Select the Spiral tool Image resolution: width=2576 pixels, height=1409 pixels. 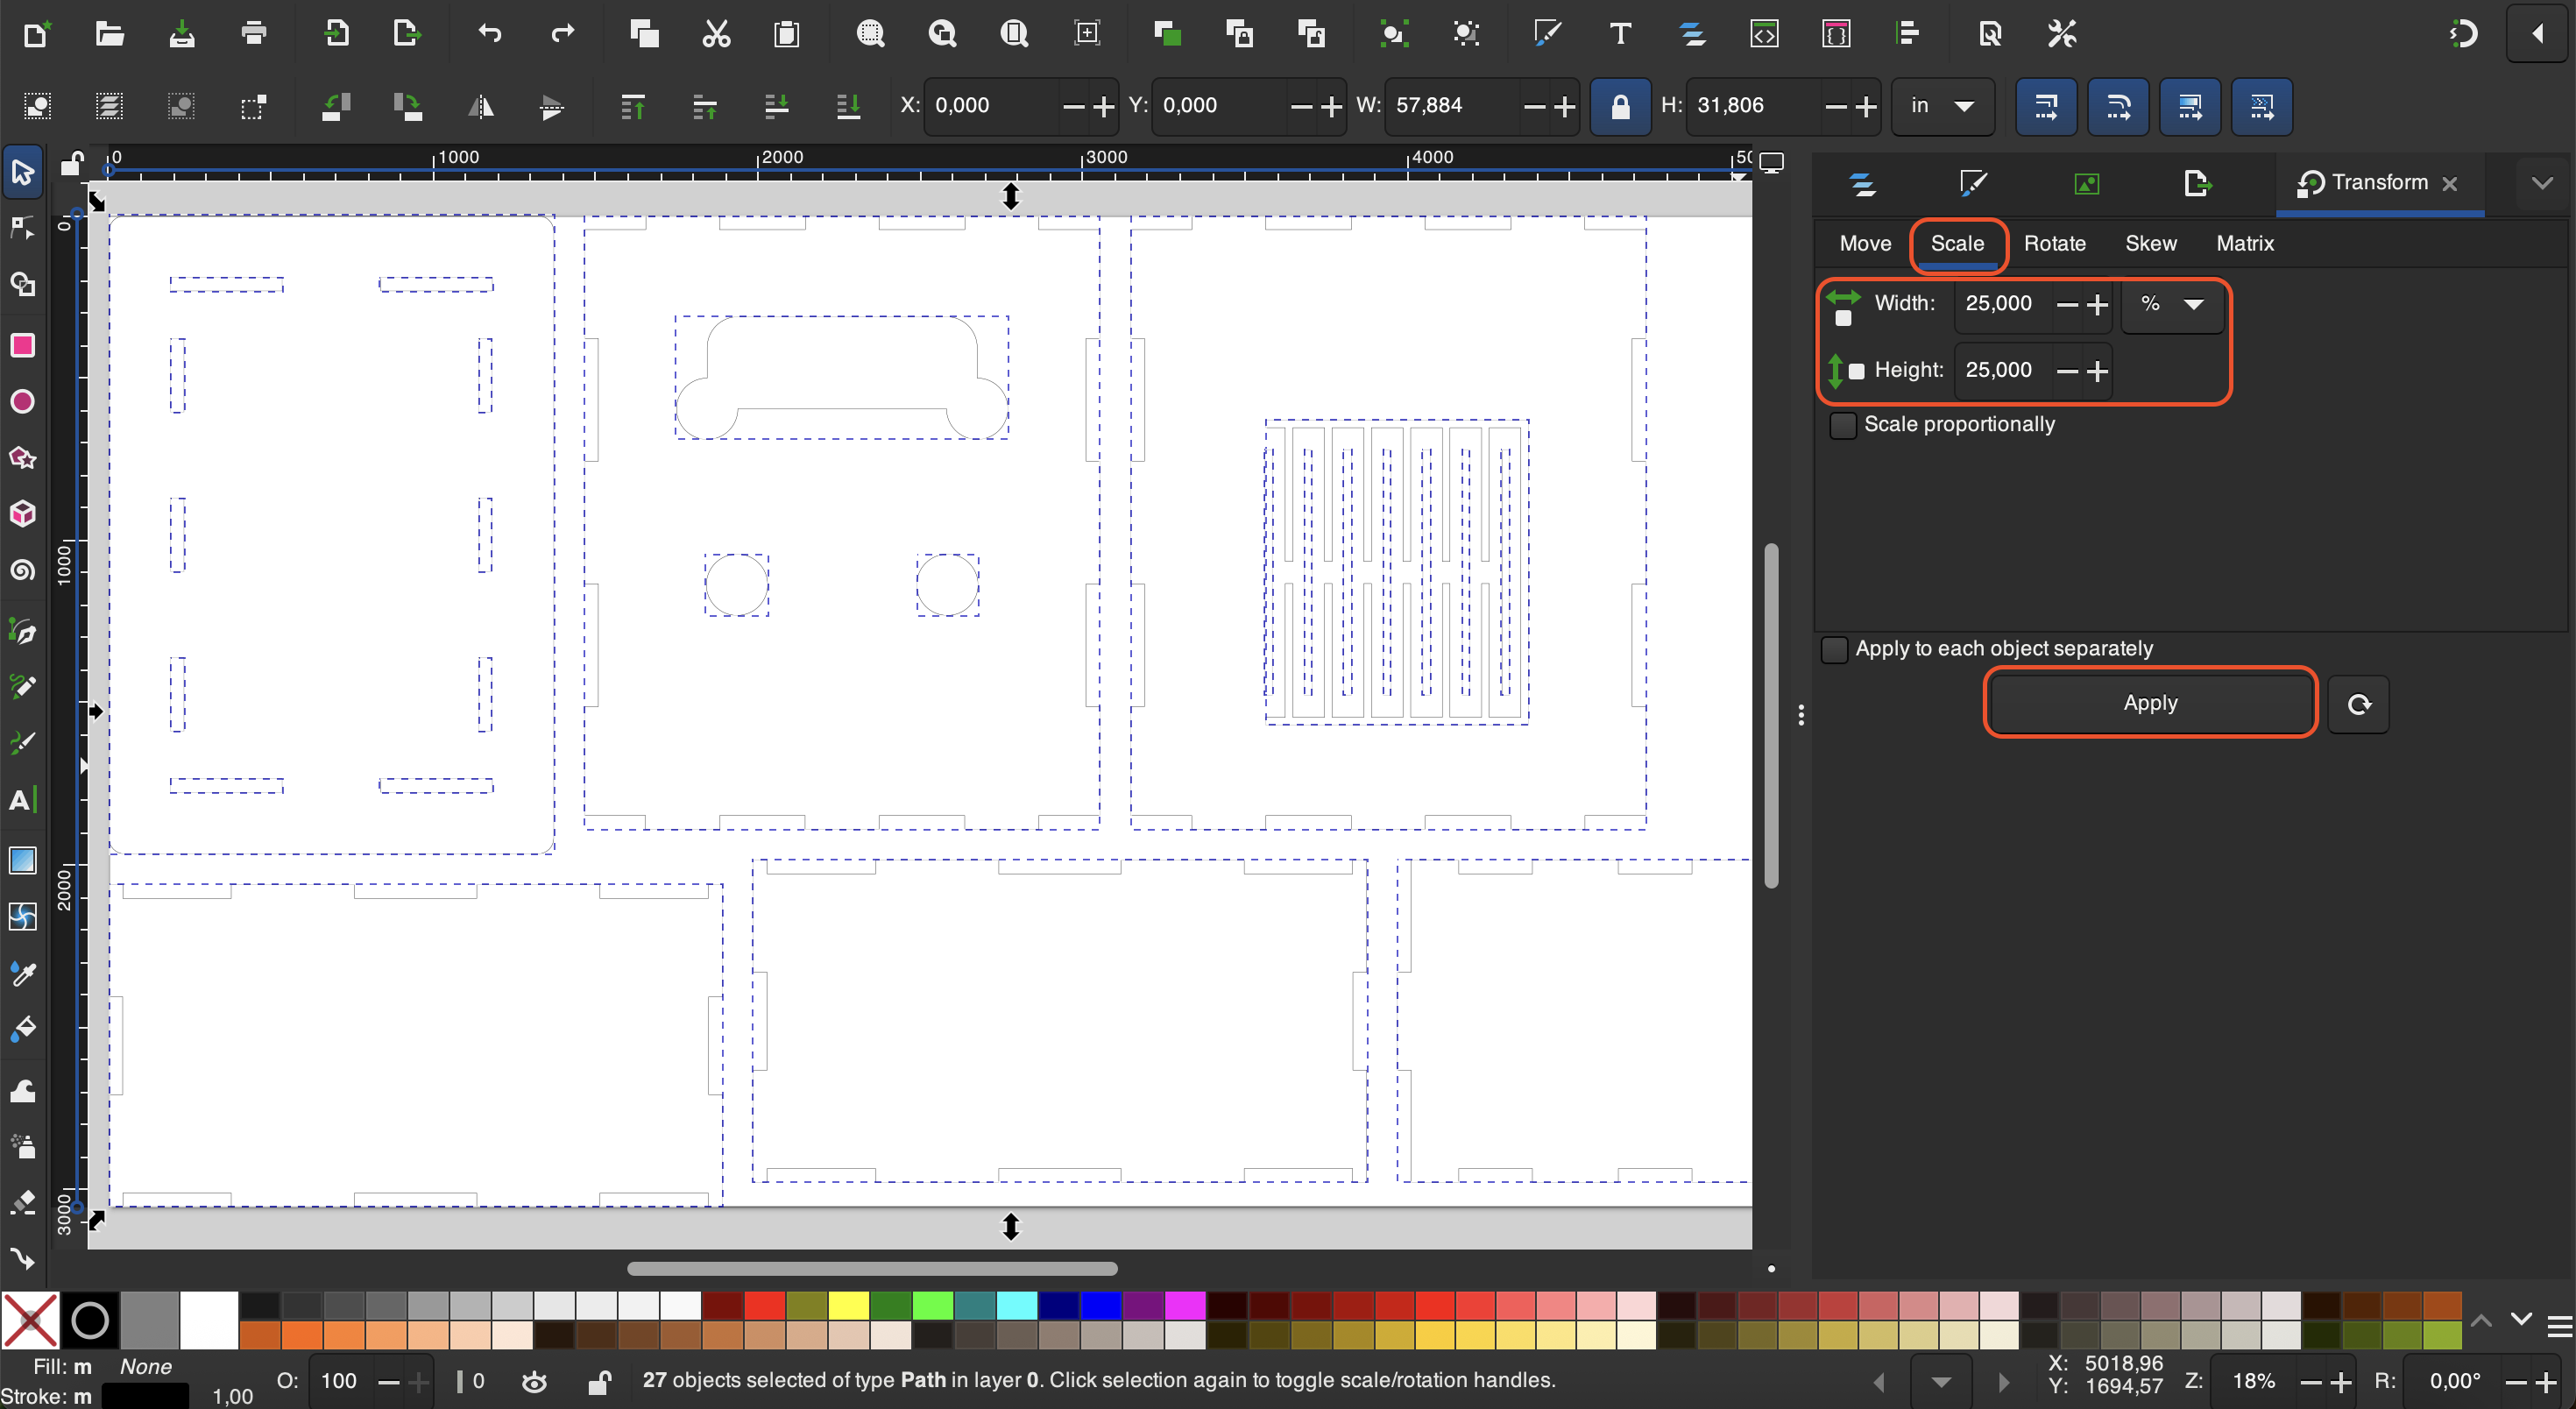pyautogui.click(x=22, y=570)
